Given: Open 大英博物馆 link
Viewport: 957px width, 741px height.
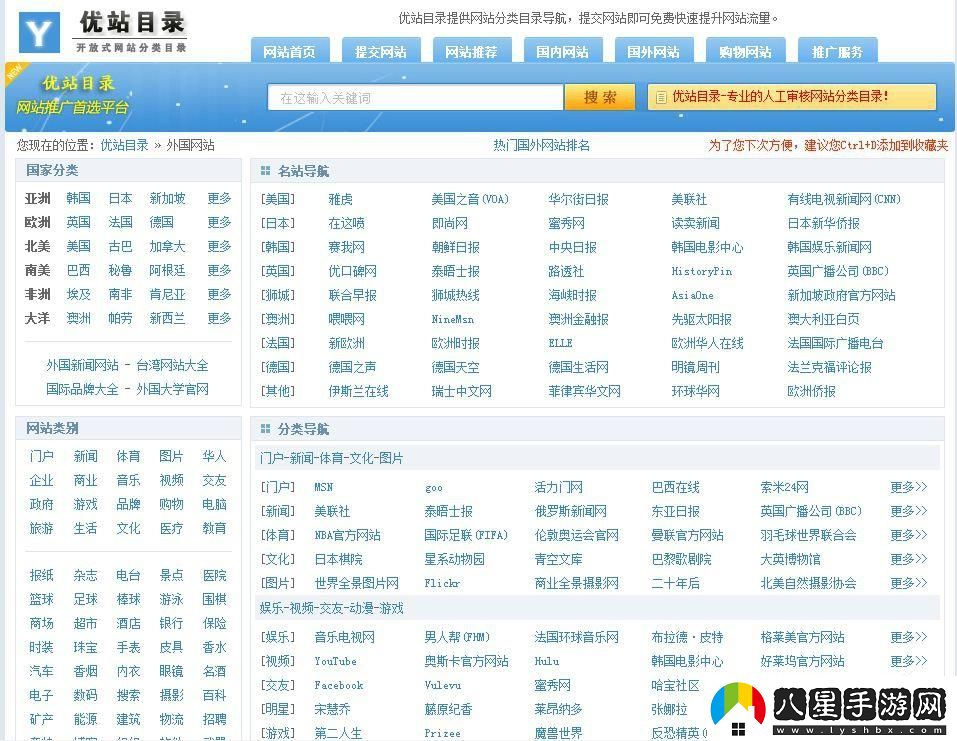Looking at the screenshot, I should pyautogui.click(x=790, y=559).
